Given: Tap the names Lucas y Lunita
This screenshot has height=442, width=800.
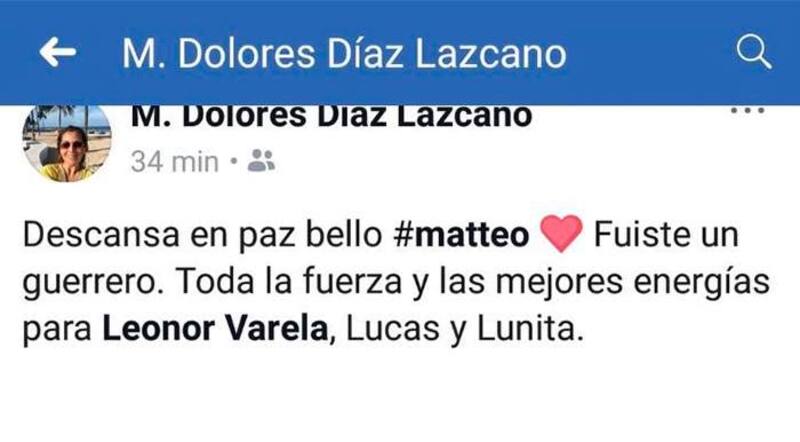Looking at the screenshot, I should [x=464, y=329].
